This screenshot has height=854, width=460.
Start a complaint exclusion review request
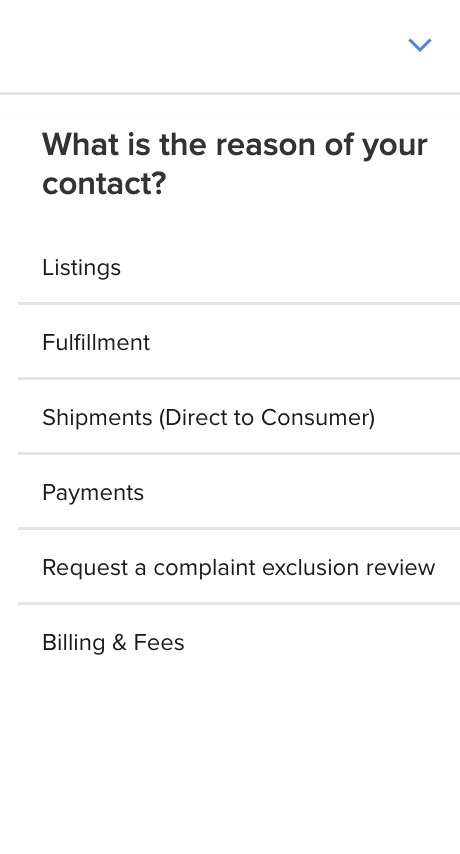(x=239, y=568)
